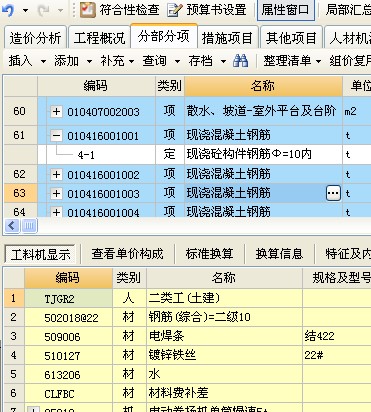
Task: Open the 标准换算 tab
Action: [x=210, y=254]
